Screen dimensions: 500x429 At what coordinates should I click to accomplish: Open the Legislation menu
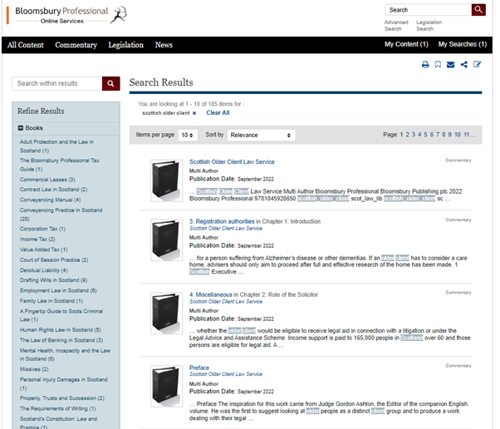coord(126,45)
